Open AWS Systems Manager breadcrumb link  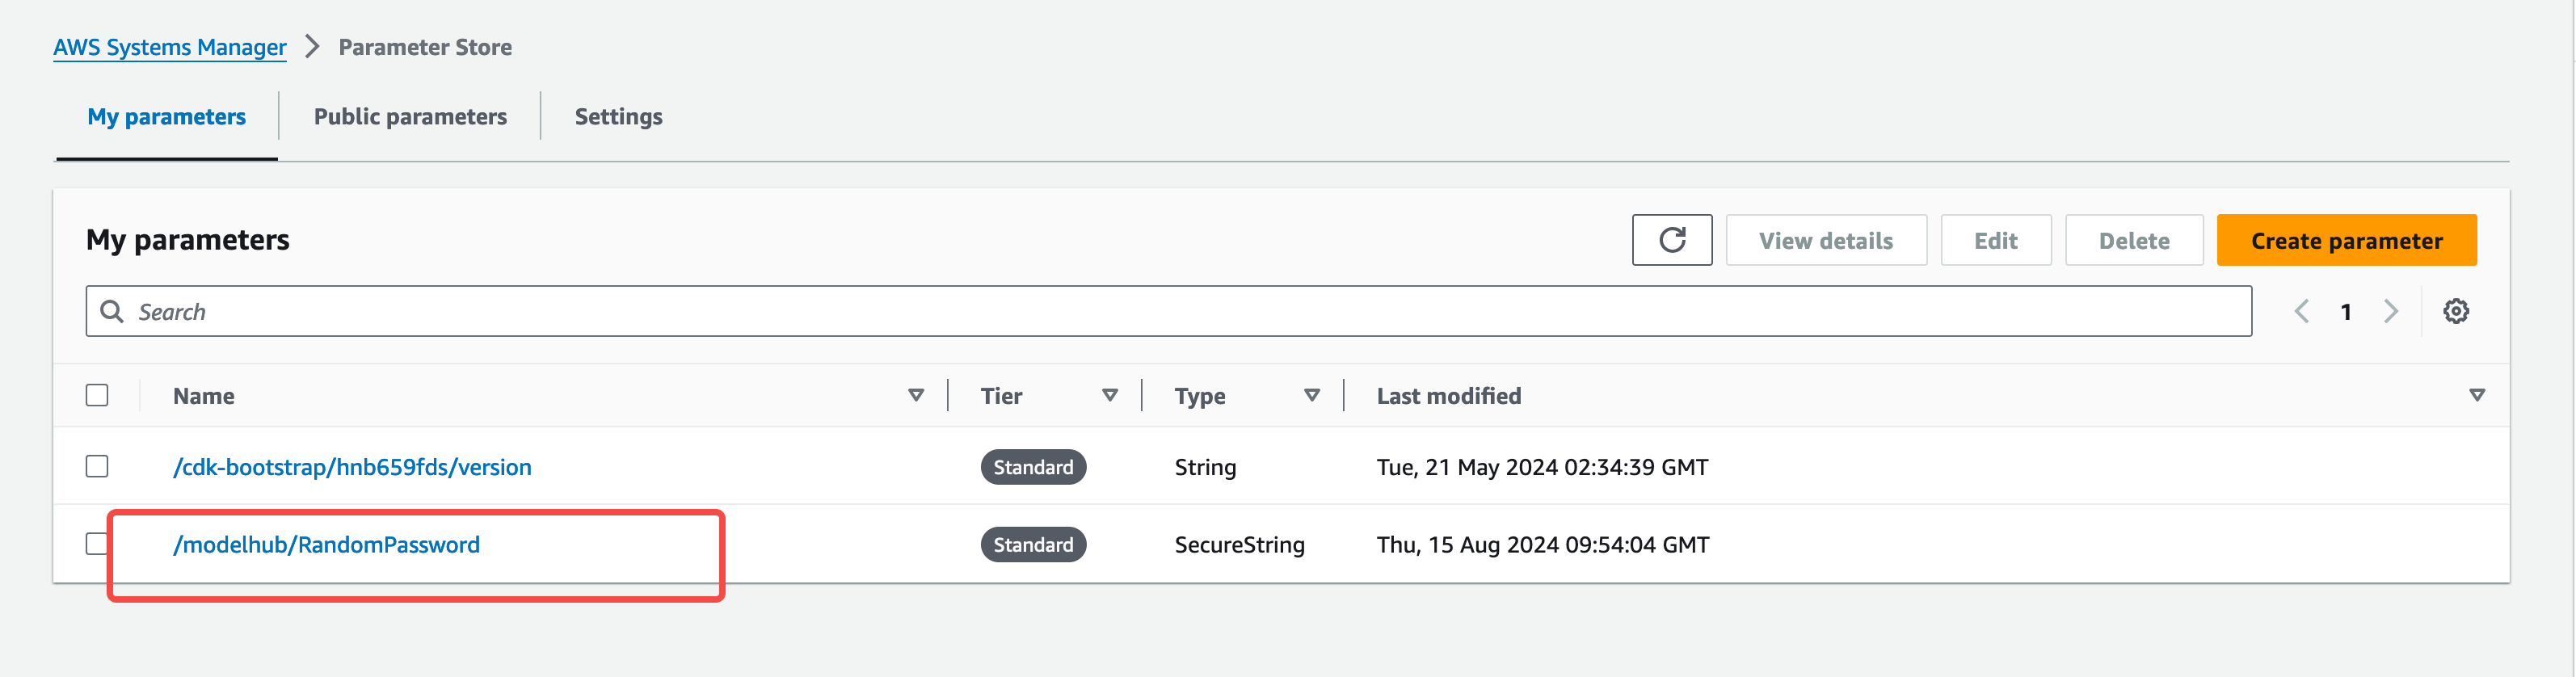pyautogui.click(x=169, y=47)
